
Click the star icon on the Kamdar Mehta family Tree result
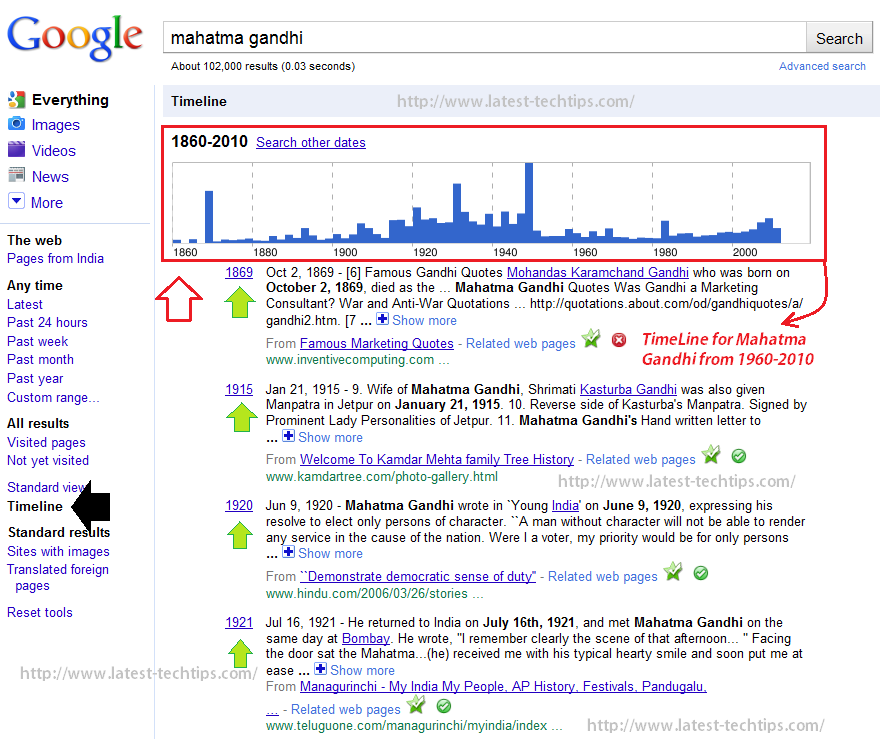click(x=711, y=455)
